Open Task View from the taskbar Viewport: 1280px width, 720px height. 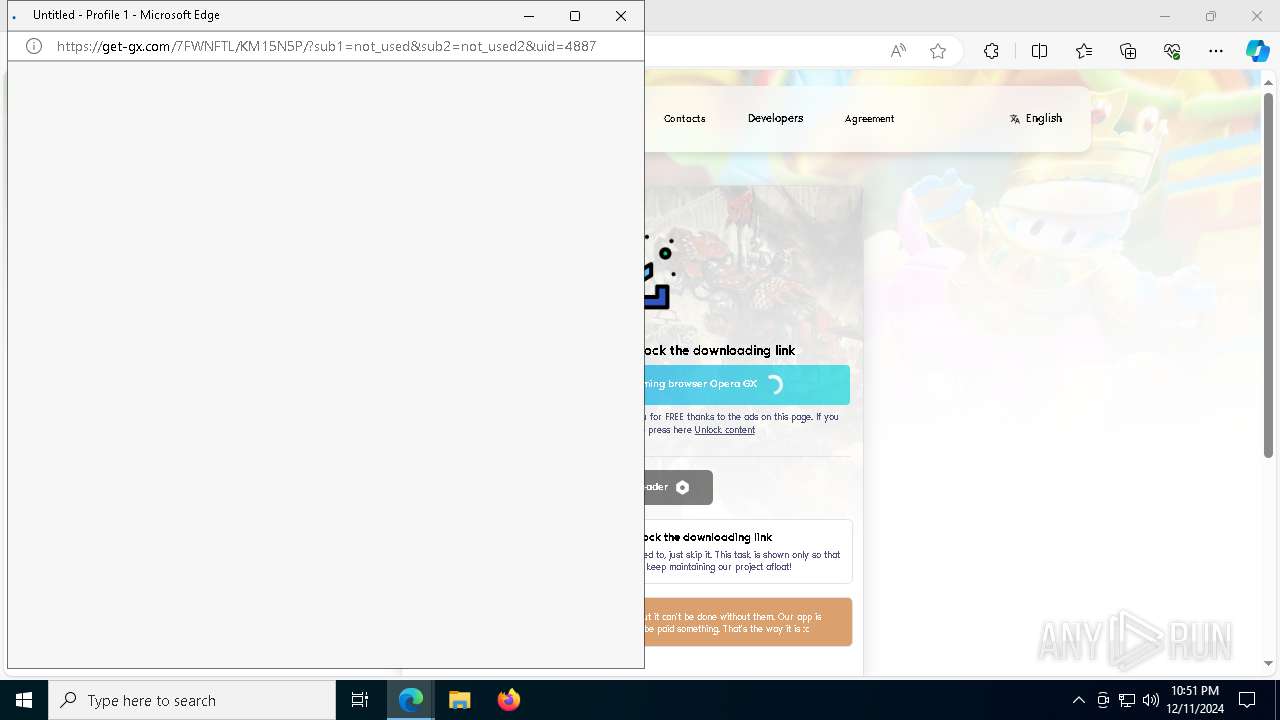[x=360, y=700]
